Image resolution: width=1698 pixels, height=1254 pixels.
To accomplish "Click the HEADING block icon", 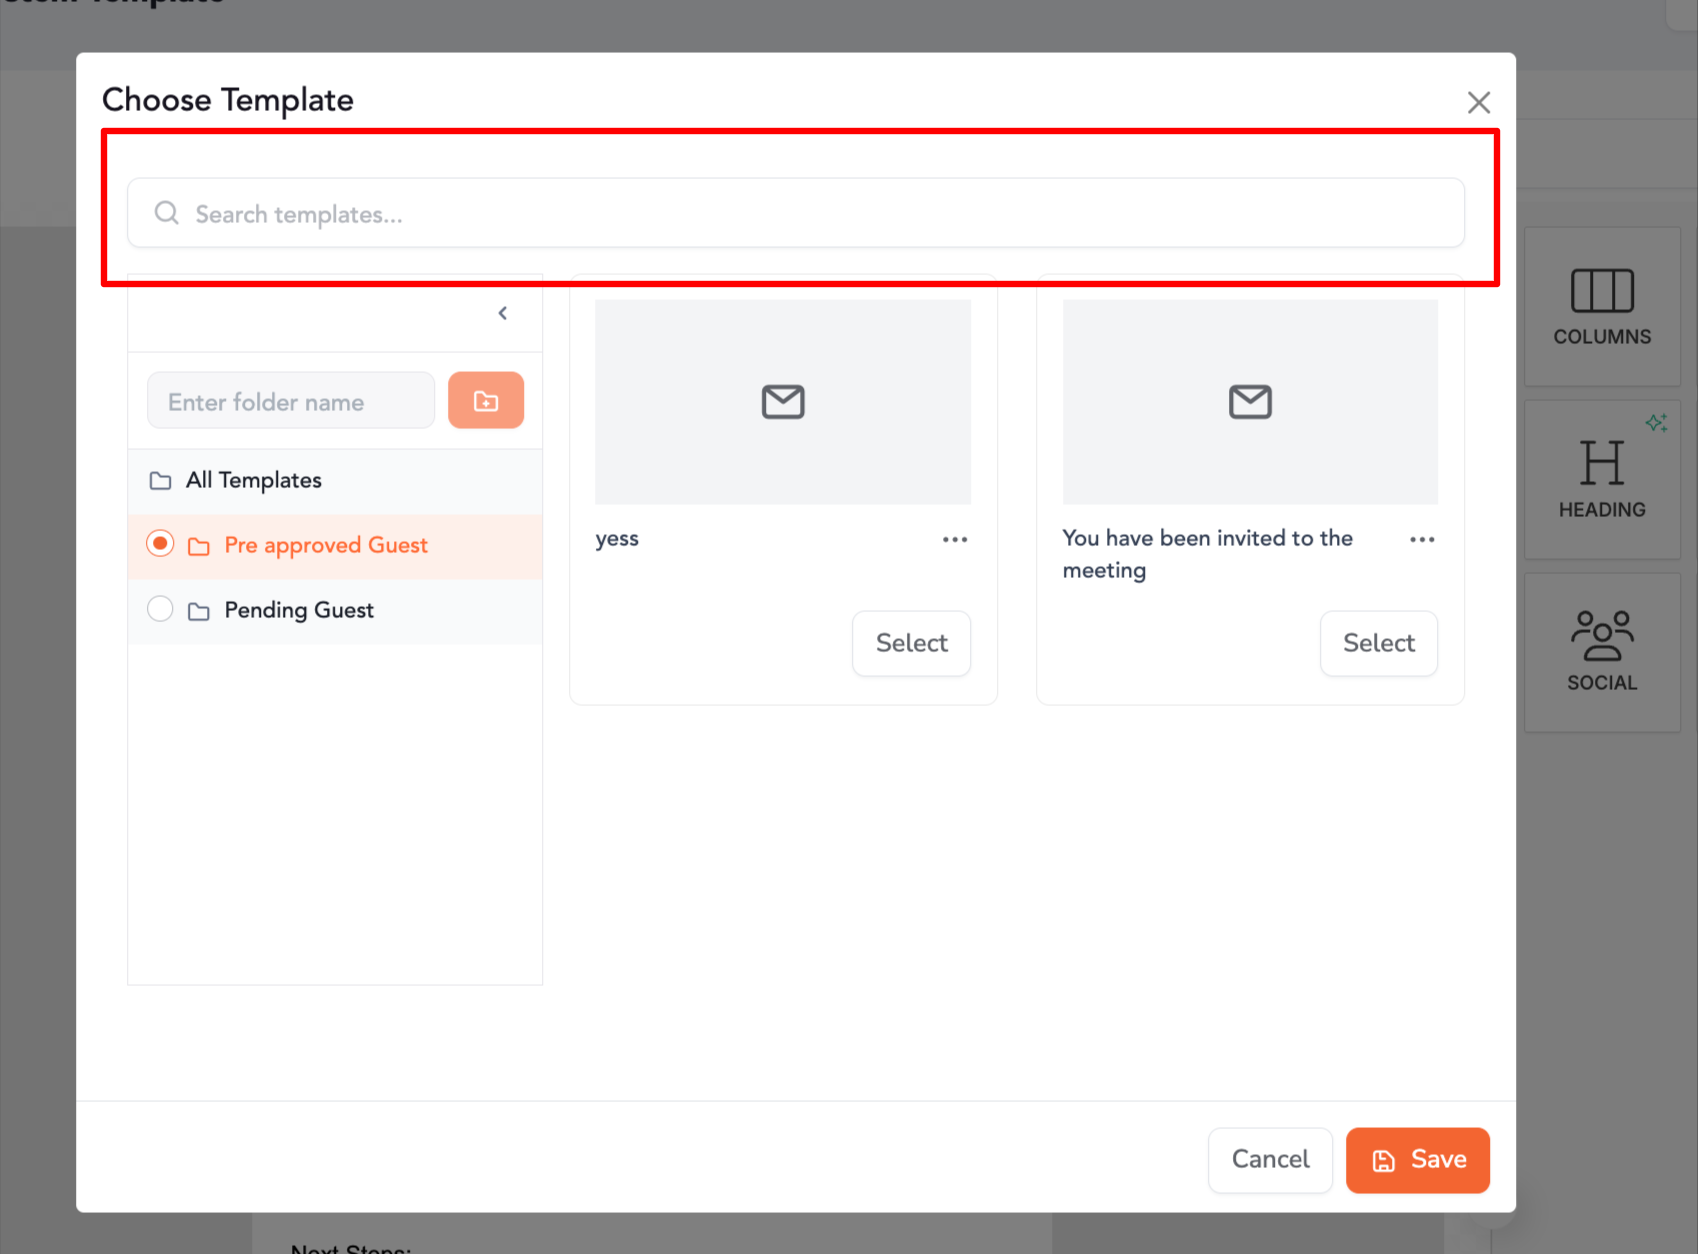I will (1601, 463).
